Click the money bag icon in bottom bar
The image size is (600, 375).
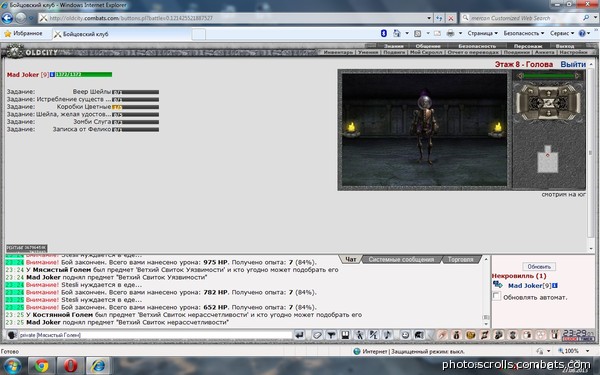point(456,335)
